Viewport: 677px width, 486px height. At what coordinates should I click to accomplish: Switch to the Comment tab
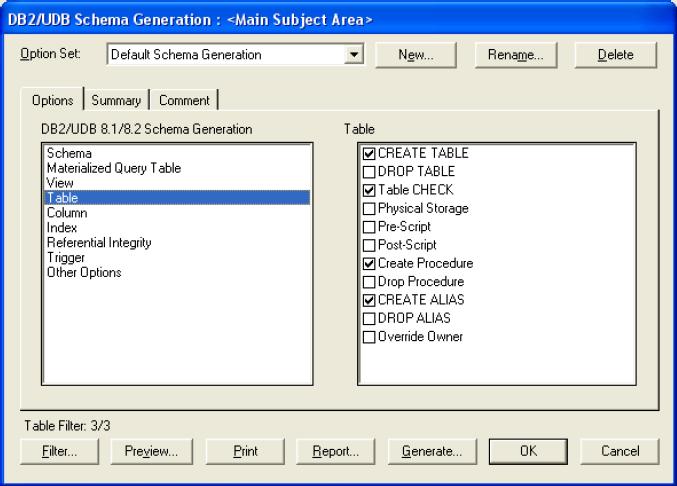pos(184,101)
